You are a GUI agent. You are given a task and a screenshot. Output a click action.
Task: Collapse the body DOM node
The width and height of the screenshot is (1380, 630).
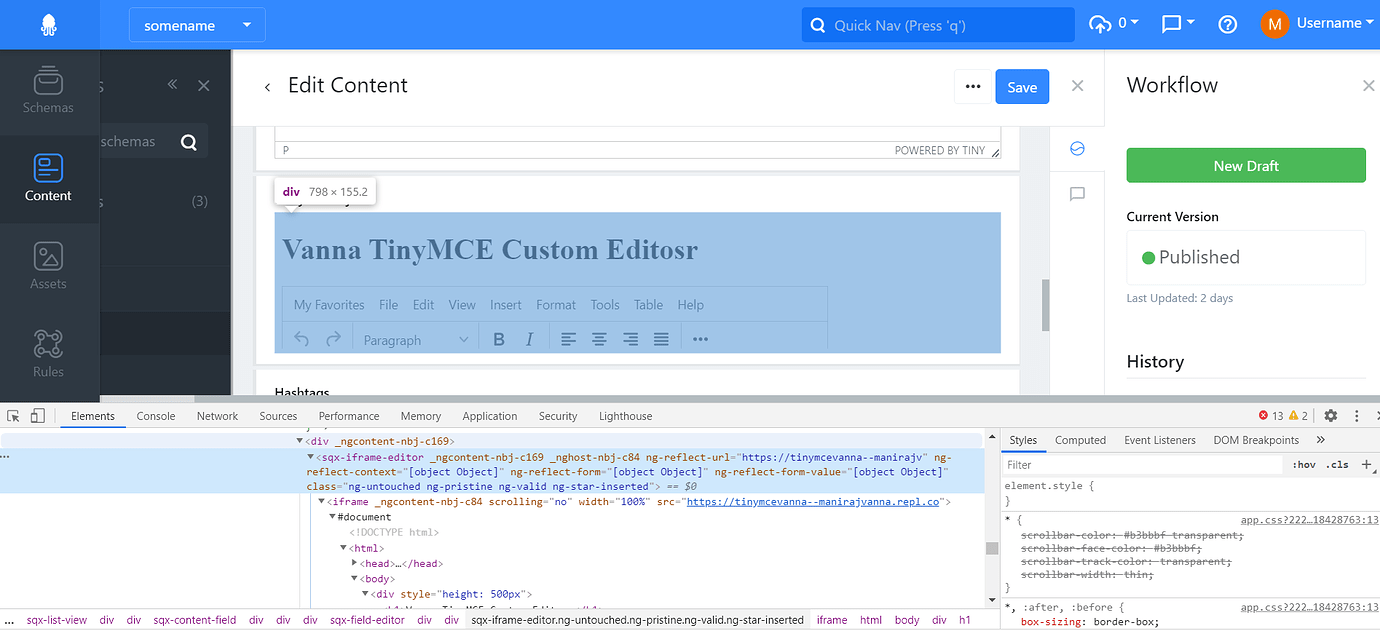354,579
